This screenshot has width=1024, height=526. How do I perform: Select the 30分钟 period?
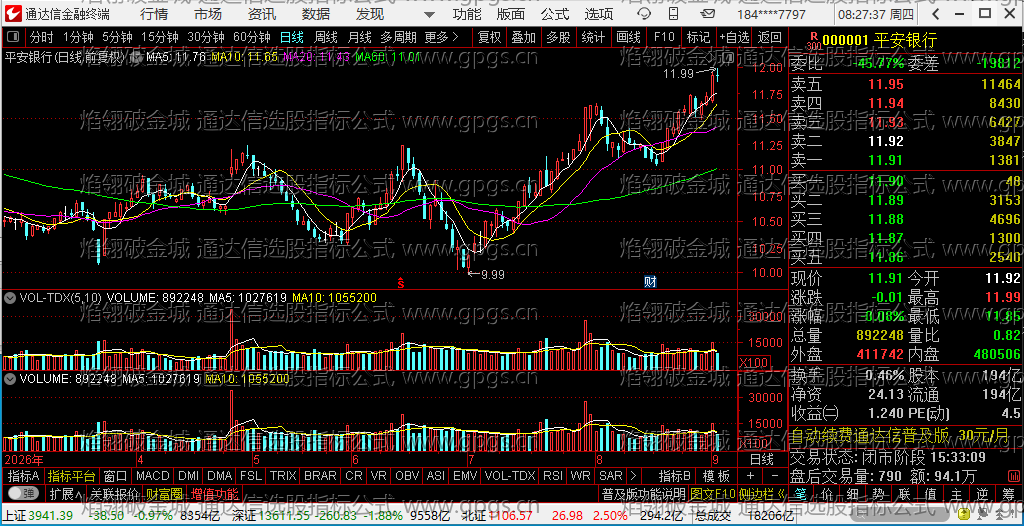[x=206, y=37]
